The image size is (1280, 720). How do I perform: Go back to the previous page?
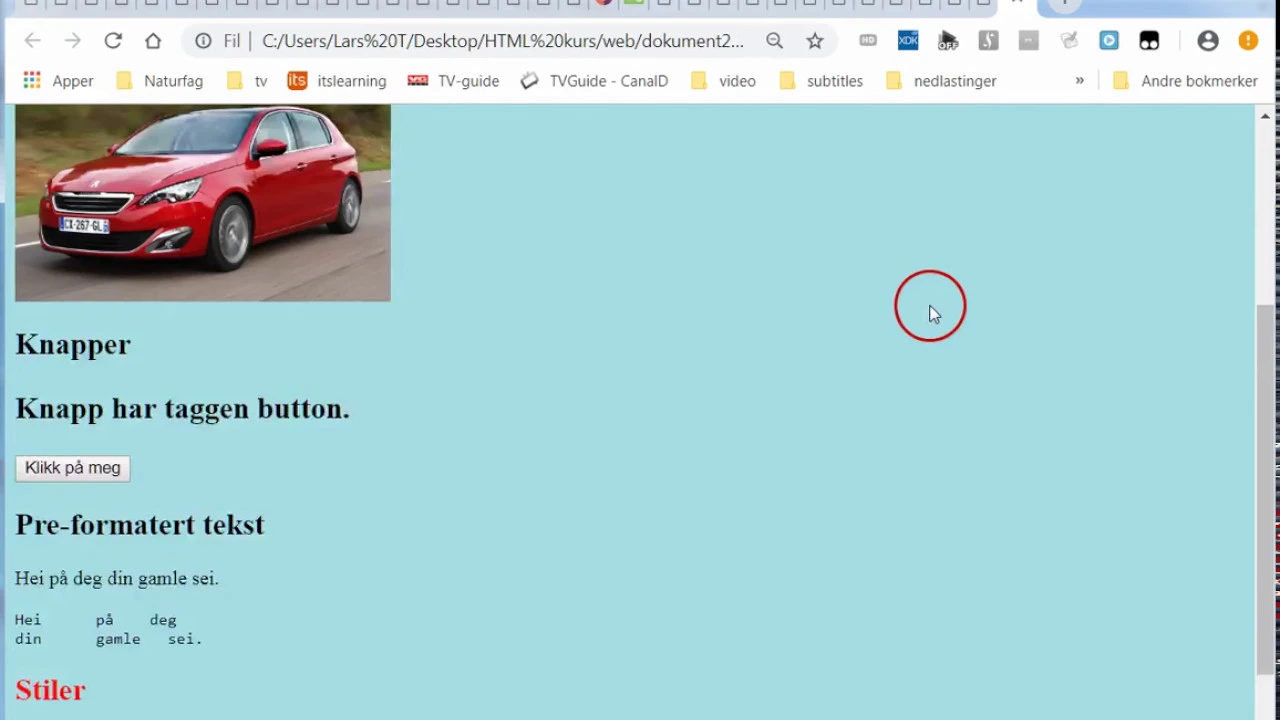33,41
